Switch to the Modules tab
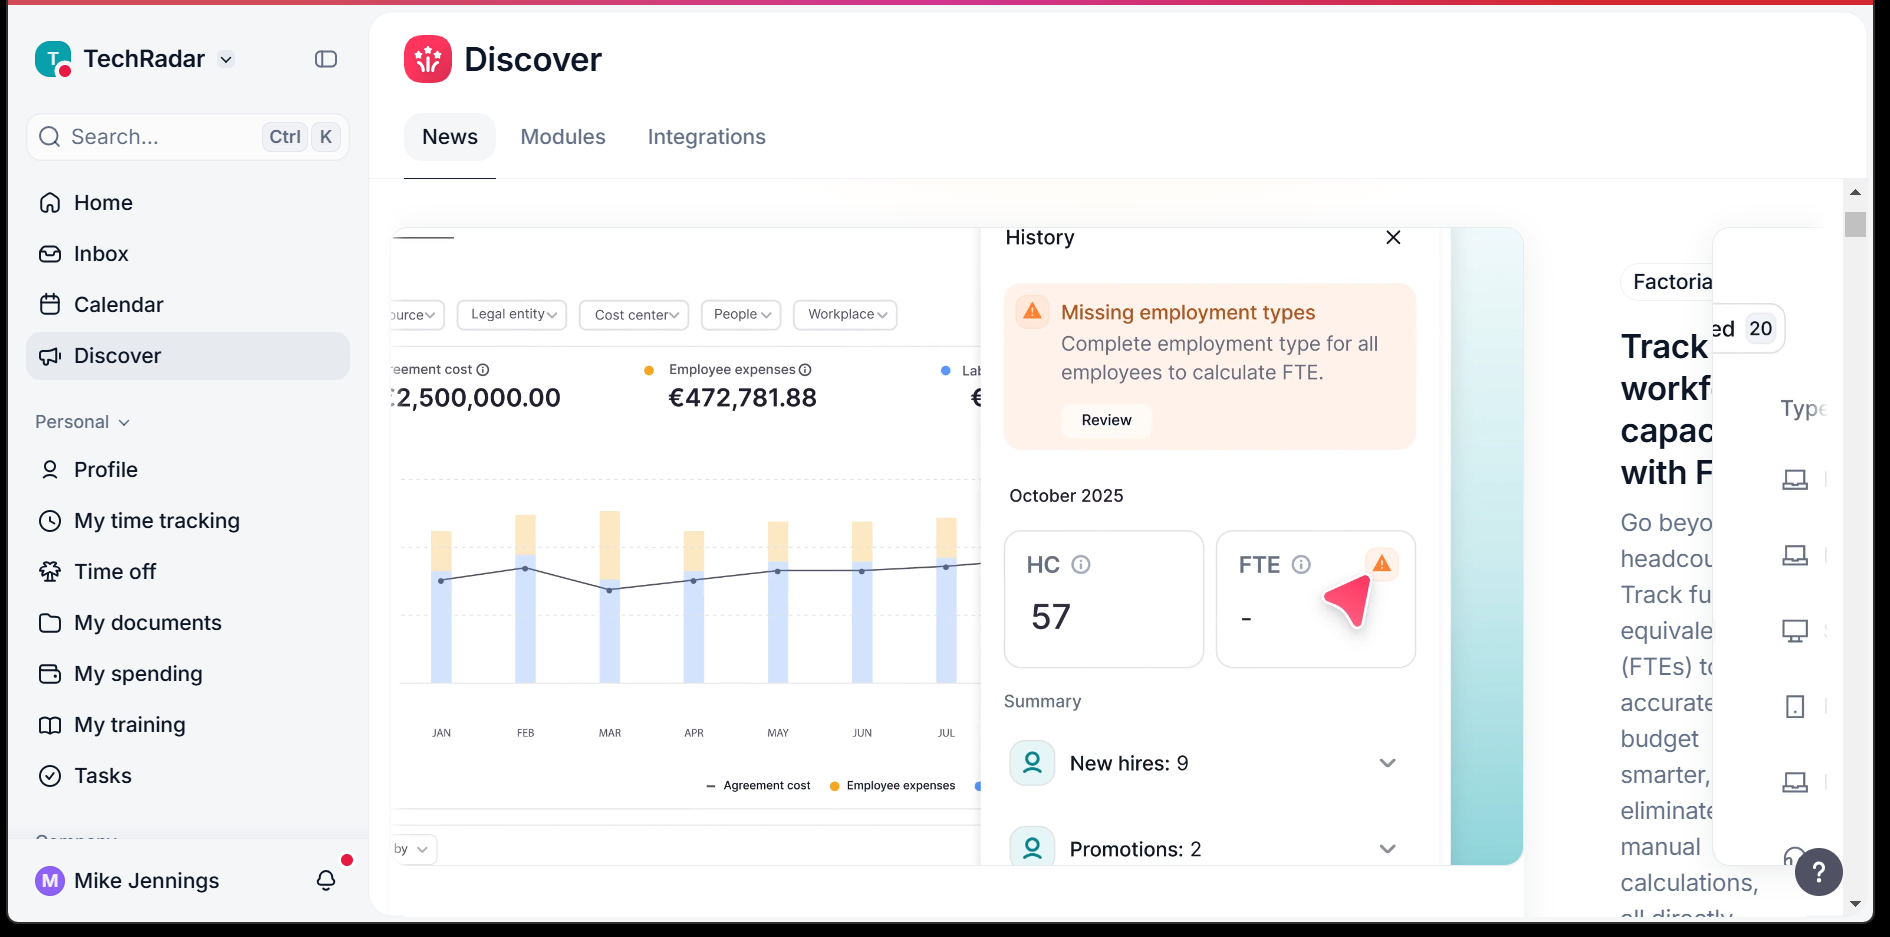The height and width of the screenshot is (937, 1890). (562, 136)
